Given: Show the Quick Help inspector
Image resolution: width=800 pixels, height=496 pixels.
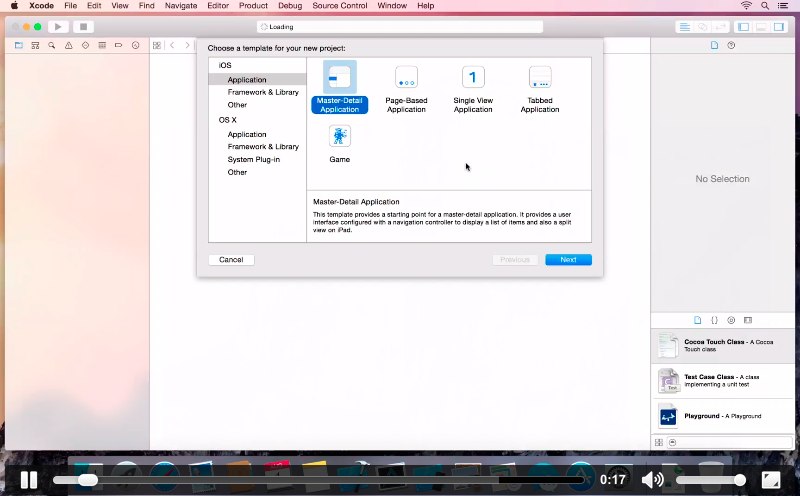Looking at the screenshot, I should pyautogui.click(x=731, y=45).
